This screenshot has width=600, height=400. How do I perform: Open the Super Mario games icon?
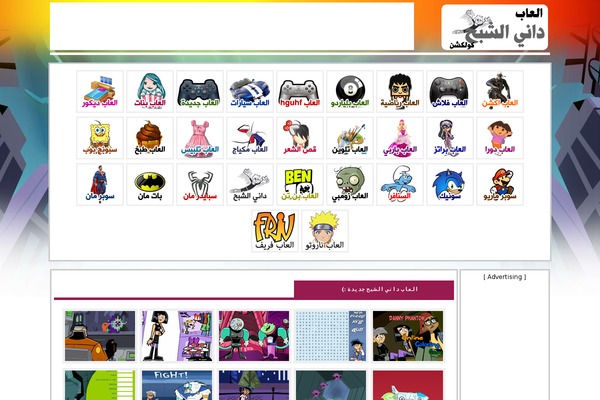point(500,184)
